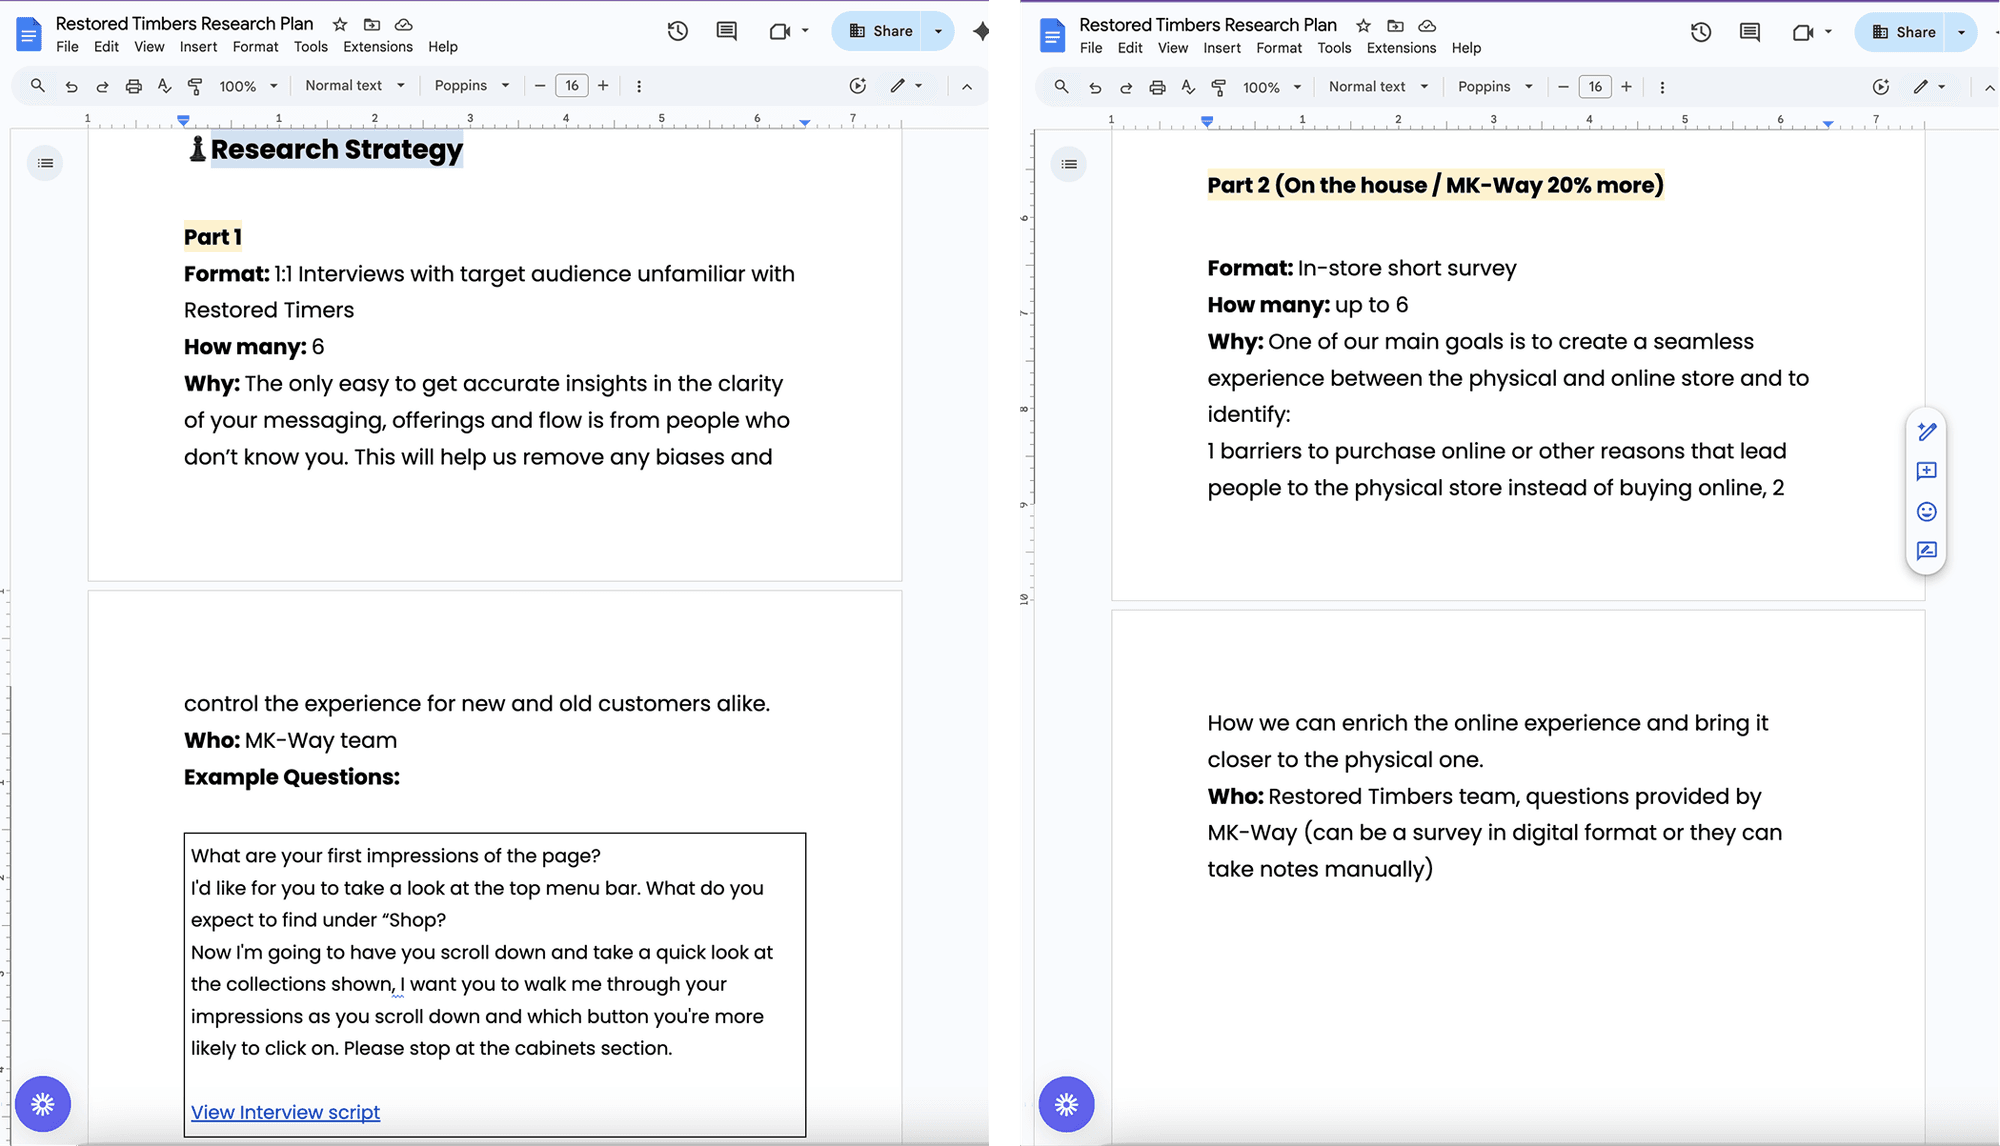Click the search magnifier in right toolbar
This screenshot has width=2000, height=1146.
(1061, 87)
